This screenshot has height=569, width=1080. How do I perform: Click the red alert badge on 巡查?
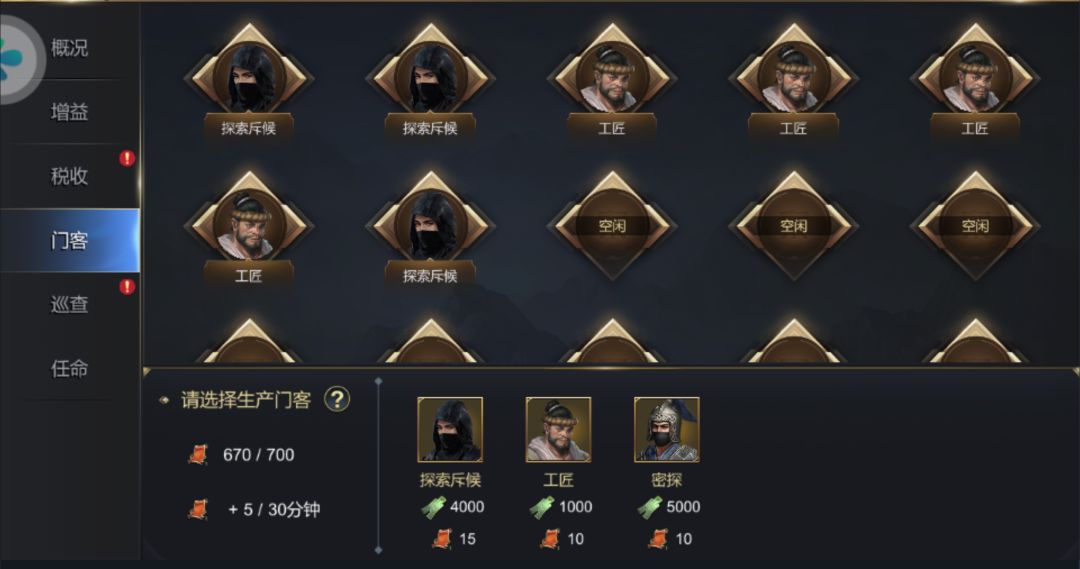(x=127, y=287)
